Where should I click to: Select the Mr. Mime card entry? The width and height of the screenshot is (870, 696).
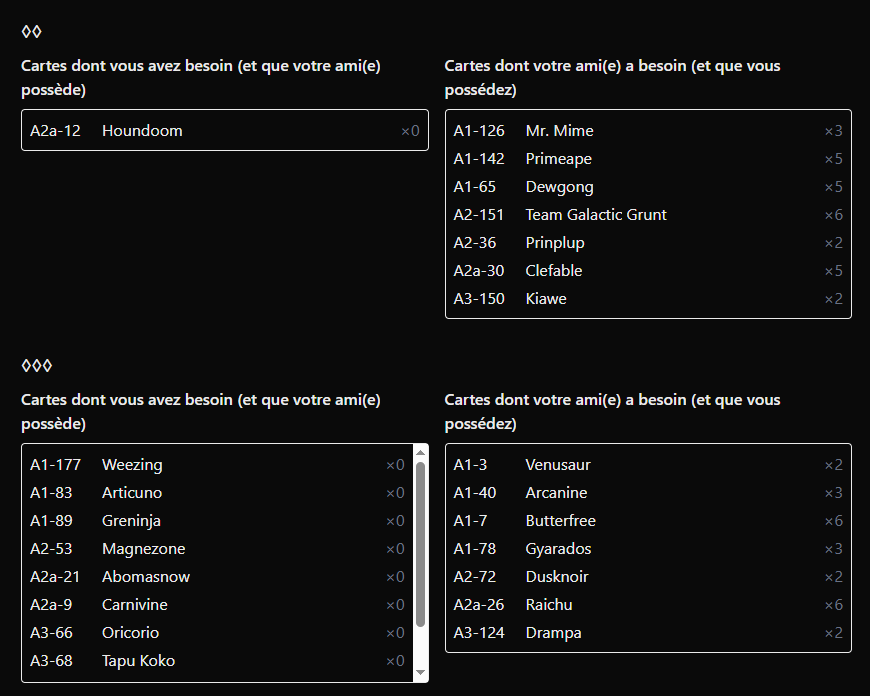coord(647,131)
